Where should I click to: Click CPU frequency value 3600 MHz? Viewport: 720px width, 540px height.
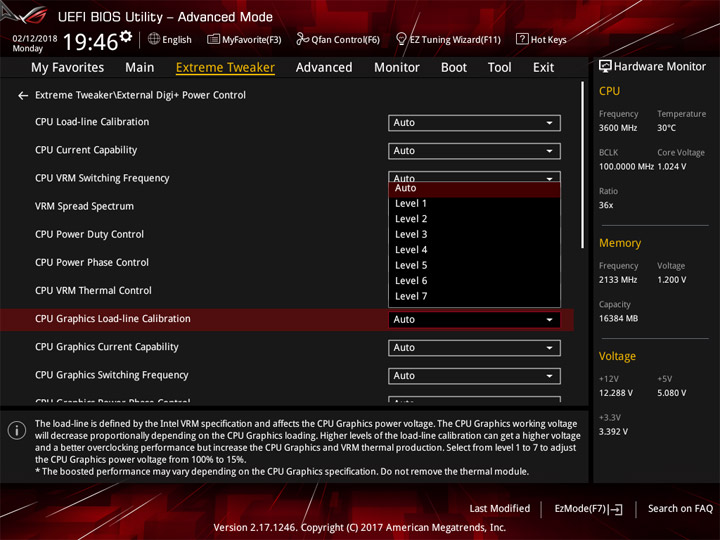click(x=618, y=128)
